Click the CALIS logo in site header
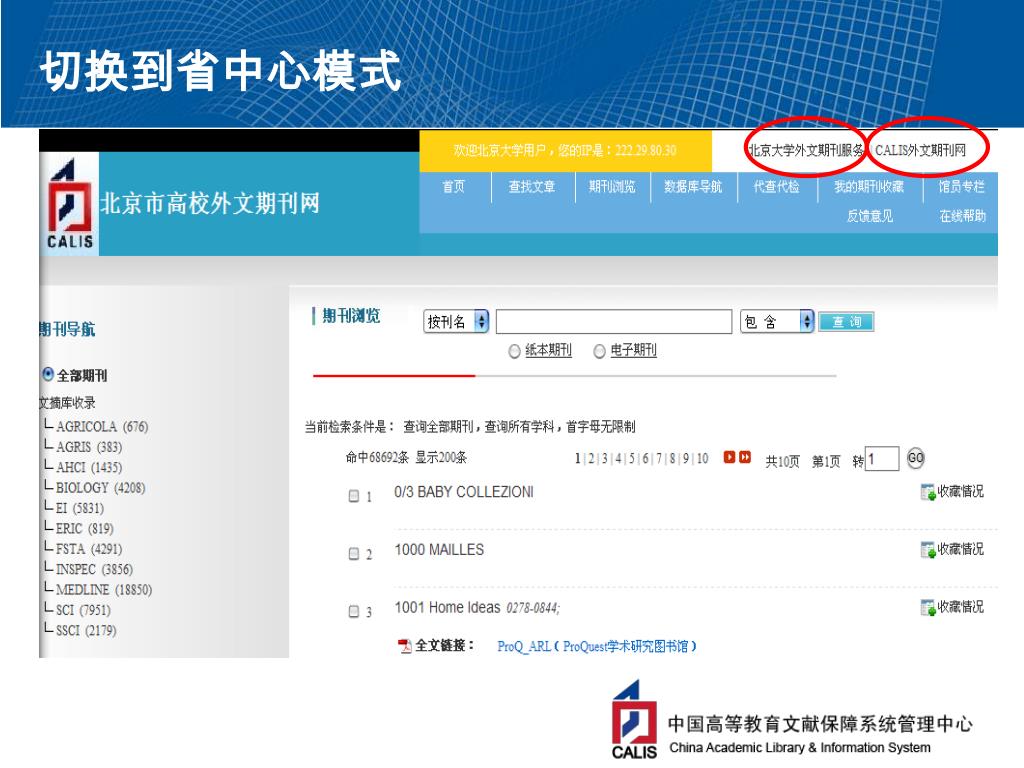Image resolution: width=1024 pixels, height=768 pixels. pos(69,204)
